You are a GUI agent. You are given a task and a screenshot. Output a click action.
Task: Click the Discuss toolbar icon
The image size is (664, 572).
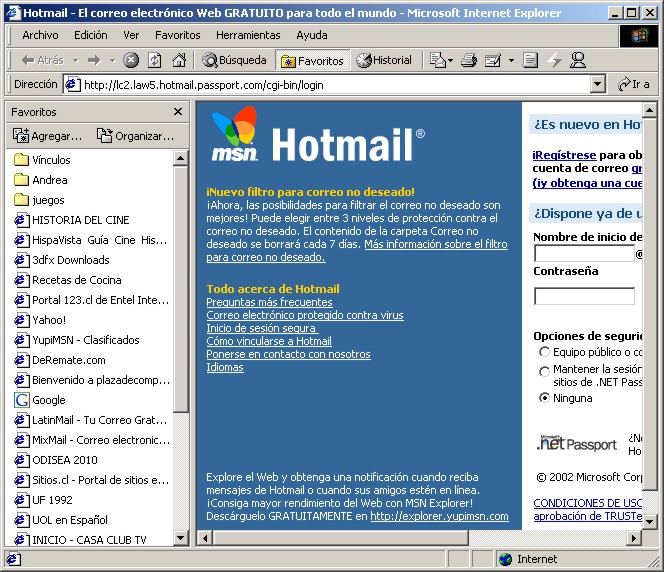coord(530,60)
